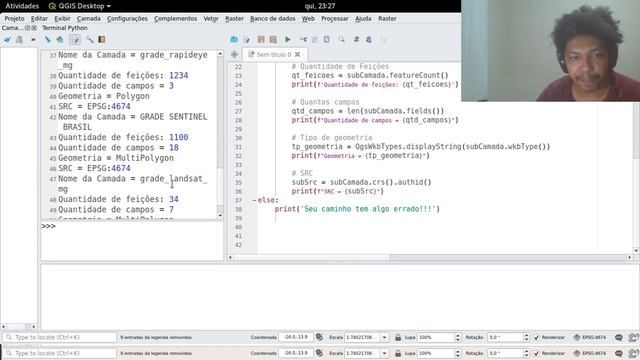Paste into the script editor
Screen dimensions: 640x360
[x=327, y=40]
